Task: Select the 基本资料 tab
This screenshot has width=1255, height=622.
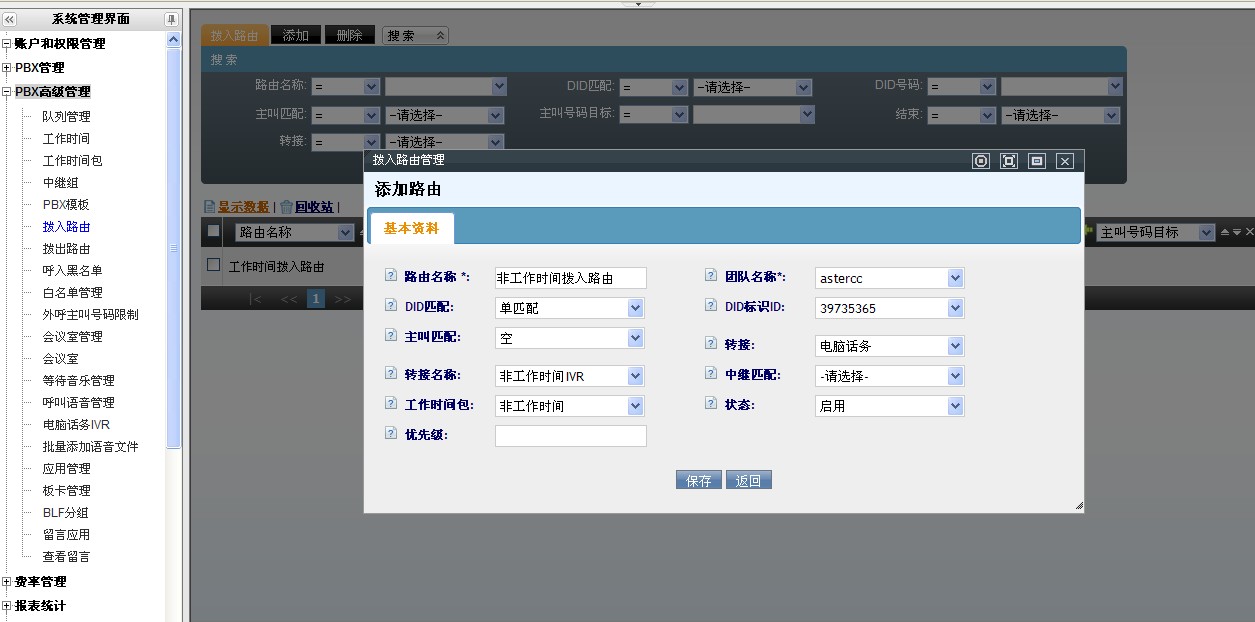Action: point(411,228)
